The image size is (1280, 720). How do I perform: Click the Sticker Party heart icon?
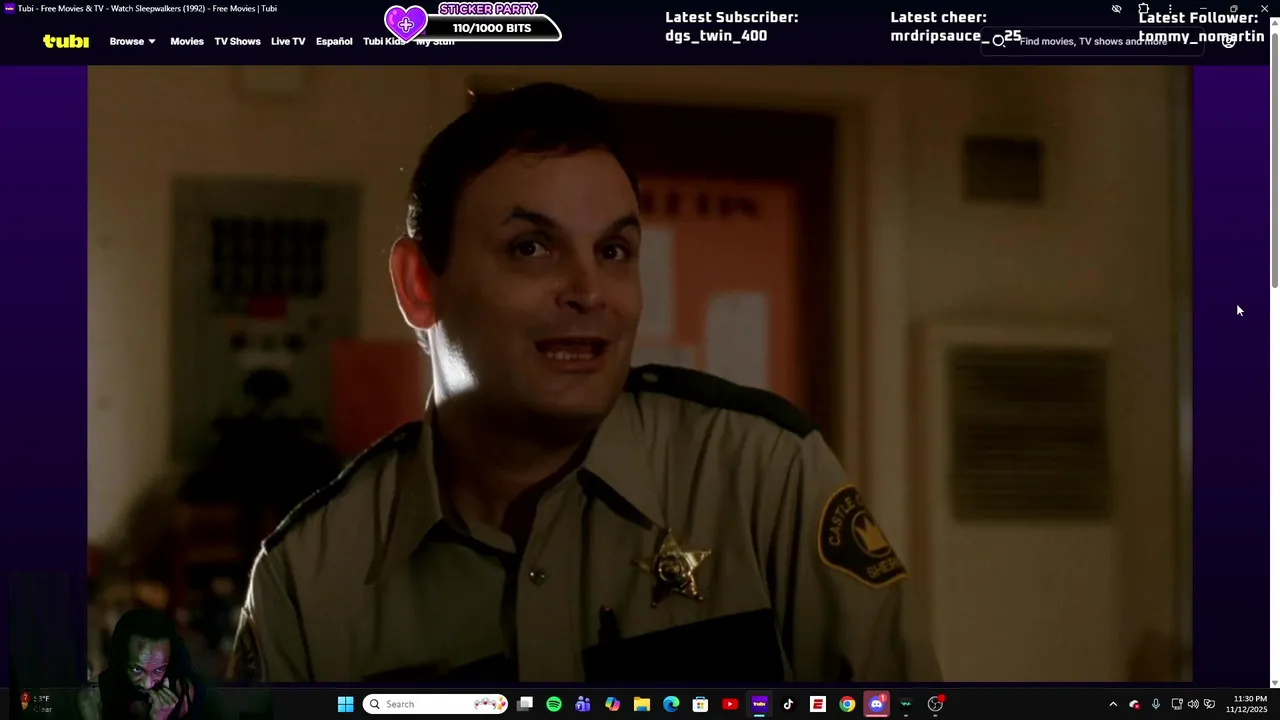(406, 24)
